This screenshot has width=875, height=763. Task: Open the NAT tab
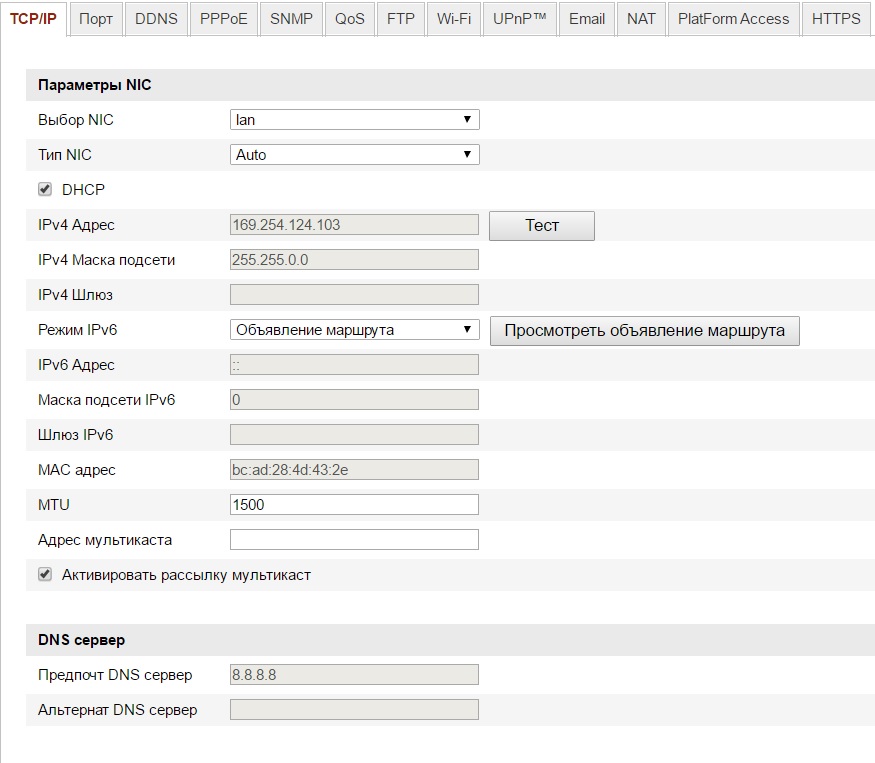pos(641,19)
